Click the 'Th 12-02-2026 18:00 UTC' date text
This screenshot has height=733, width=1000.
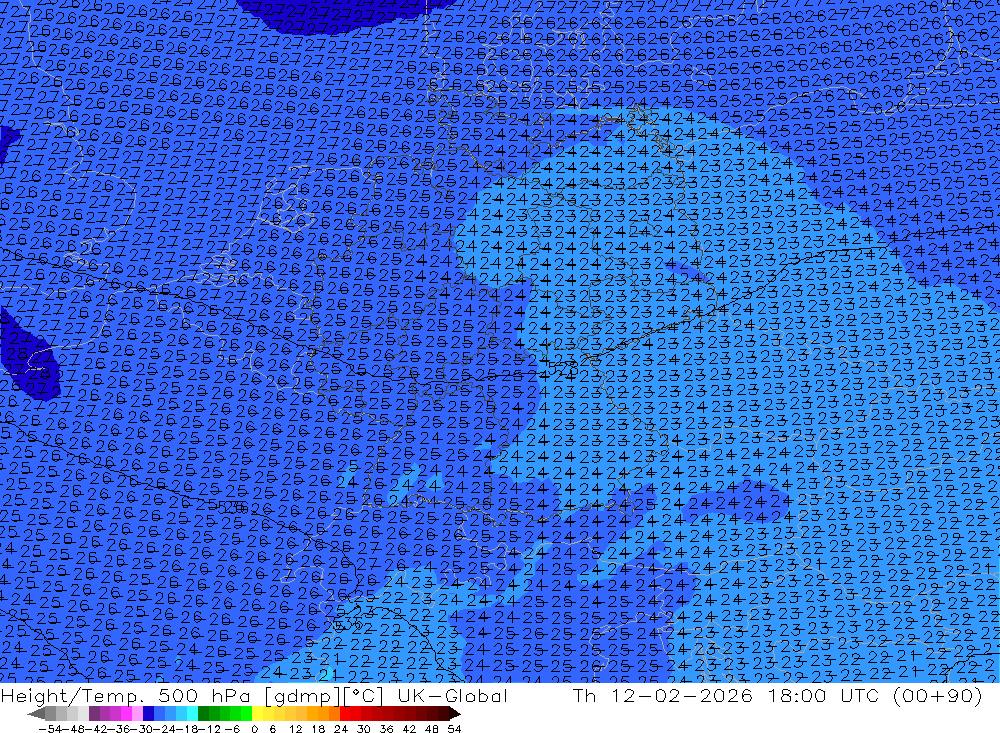[x=726, y=695]
